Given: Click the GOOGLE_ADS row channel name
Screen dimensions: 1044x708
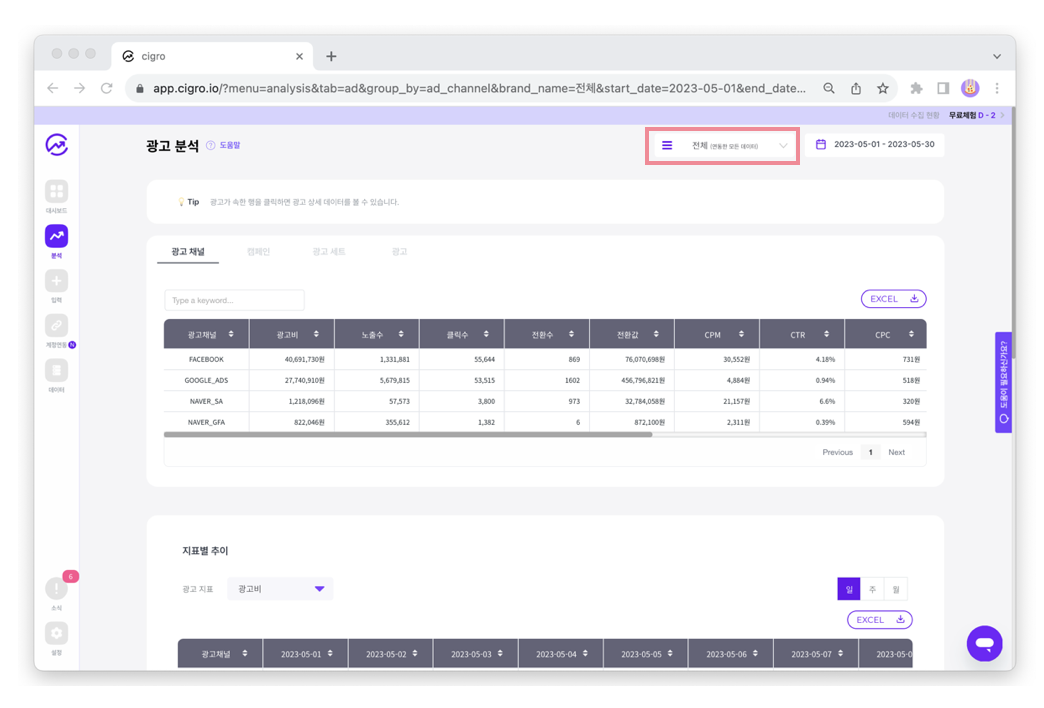Looking at the screenshot, I should [206, 380].
